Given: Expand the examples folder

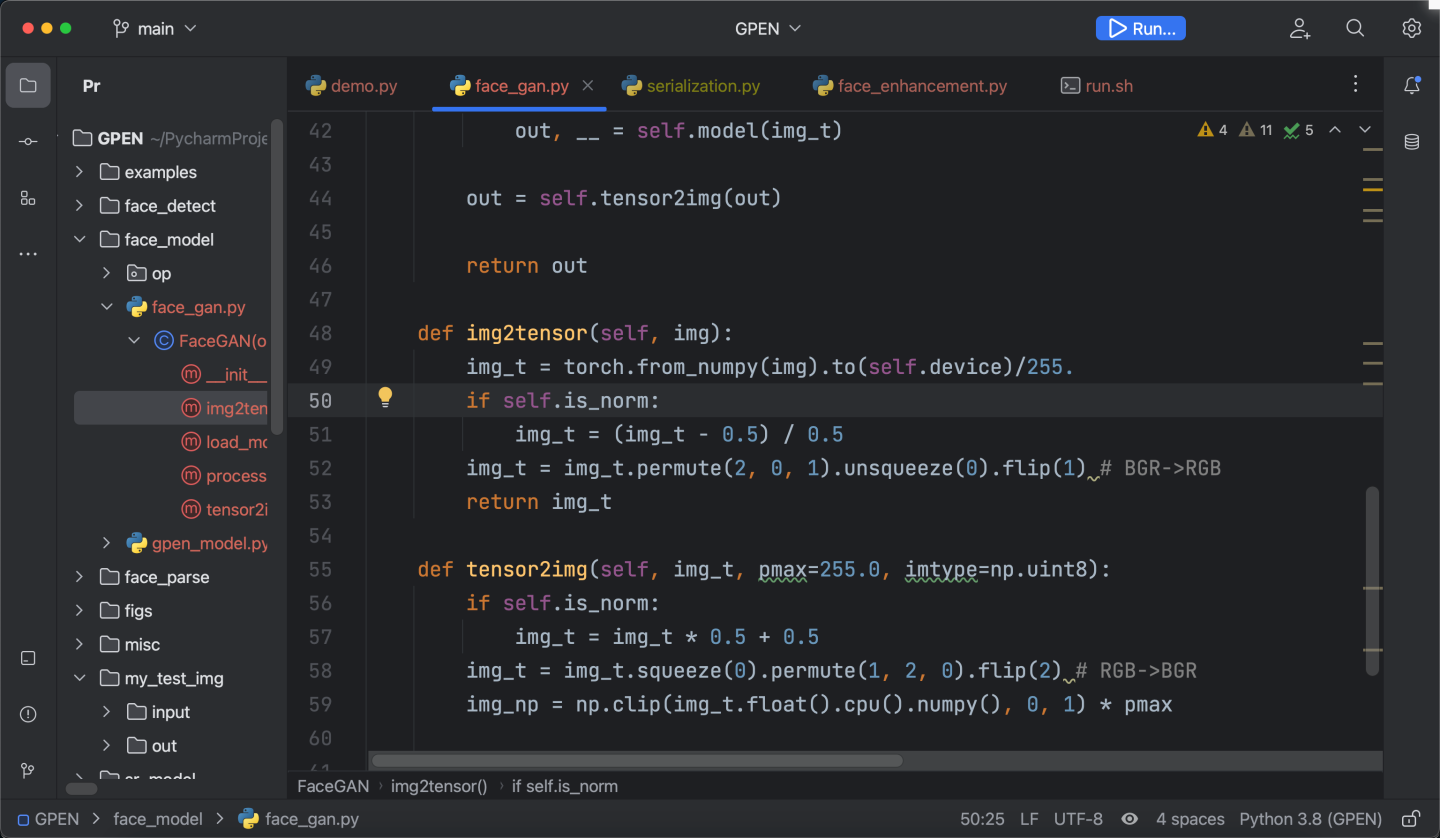Looking at the screenshot, I should 79,171.
